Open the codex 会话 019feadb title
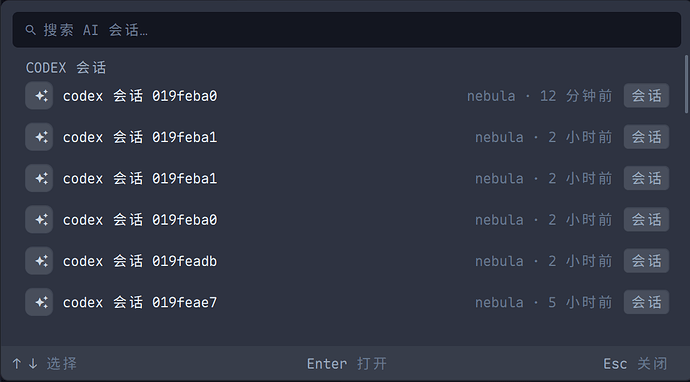The height and width of the screenshot is (382, 690). pos(140,261)
